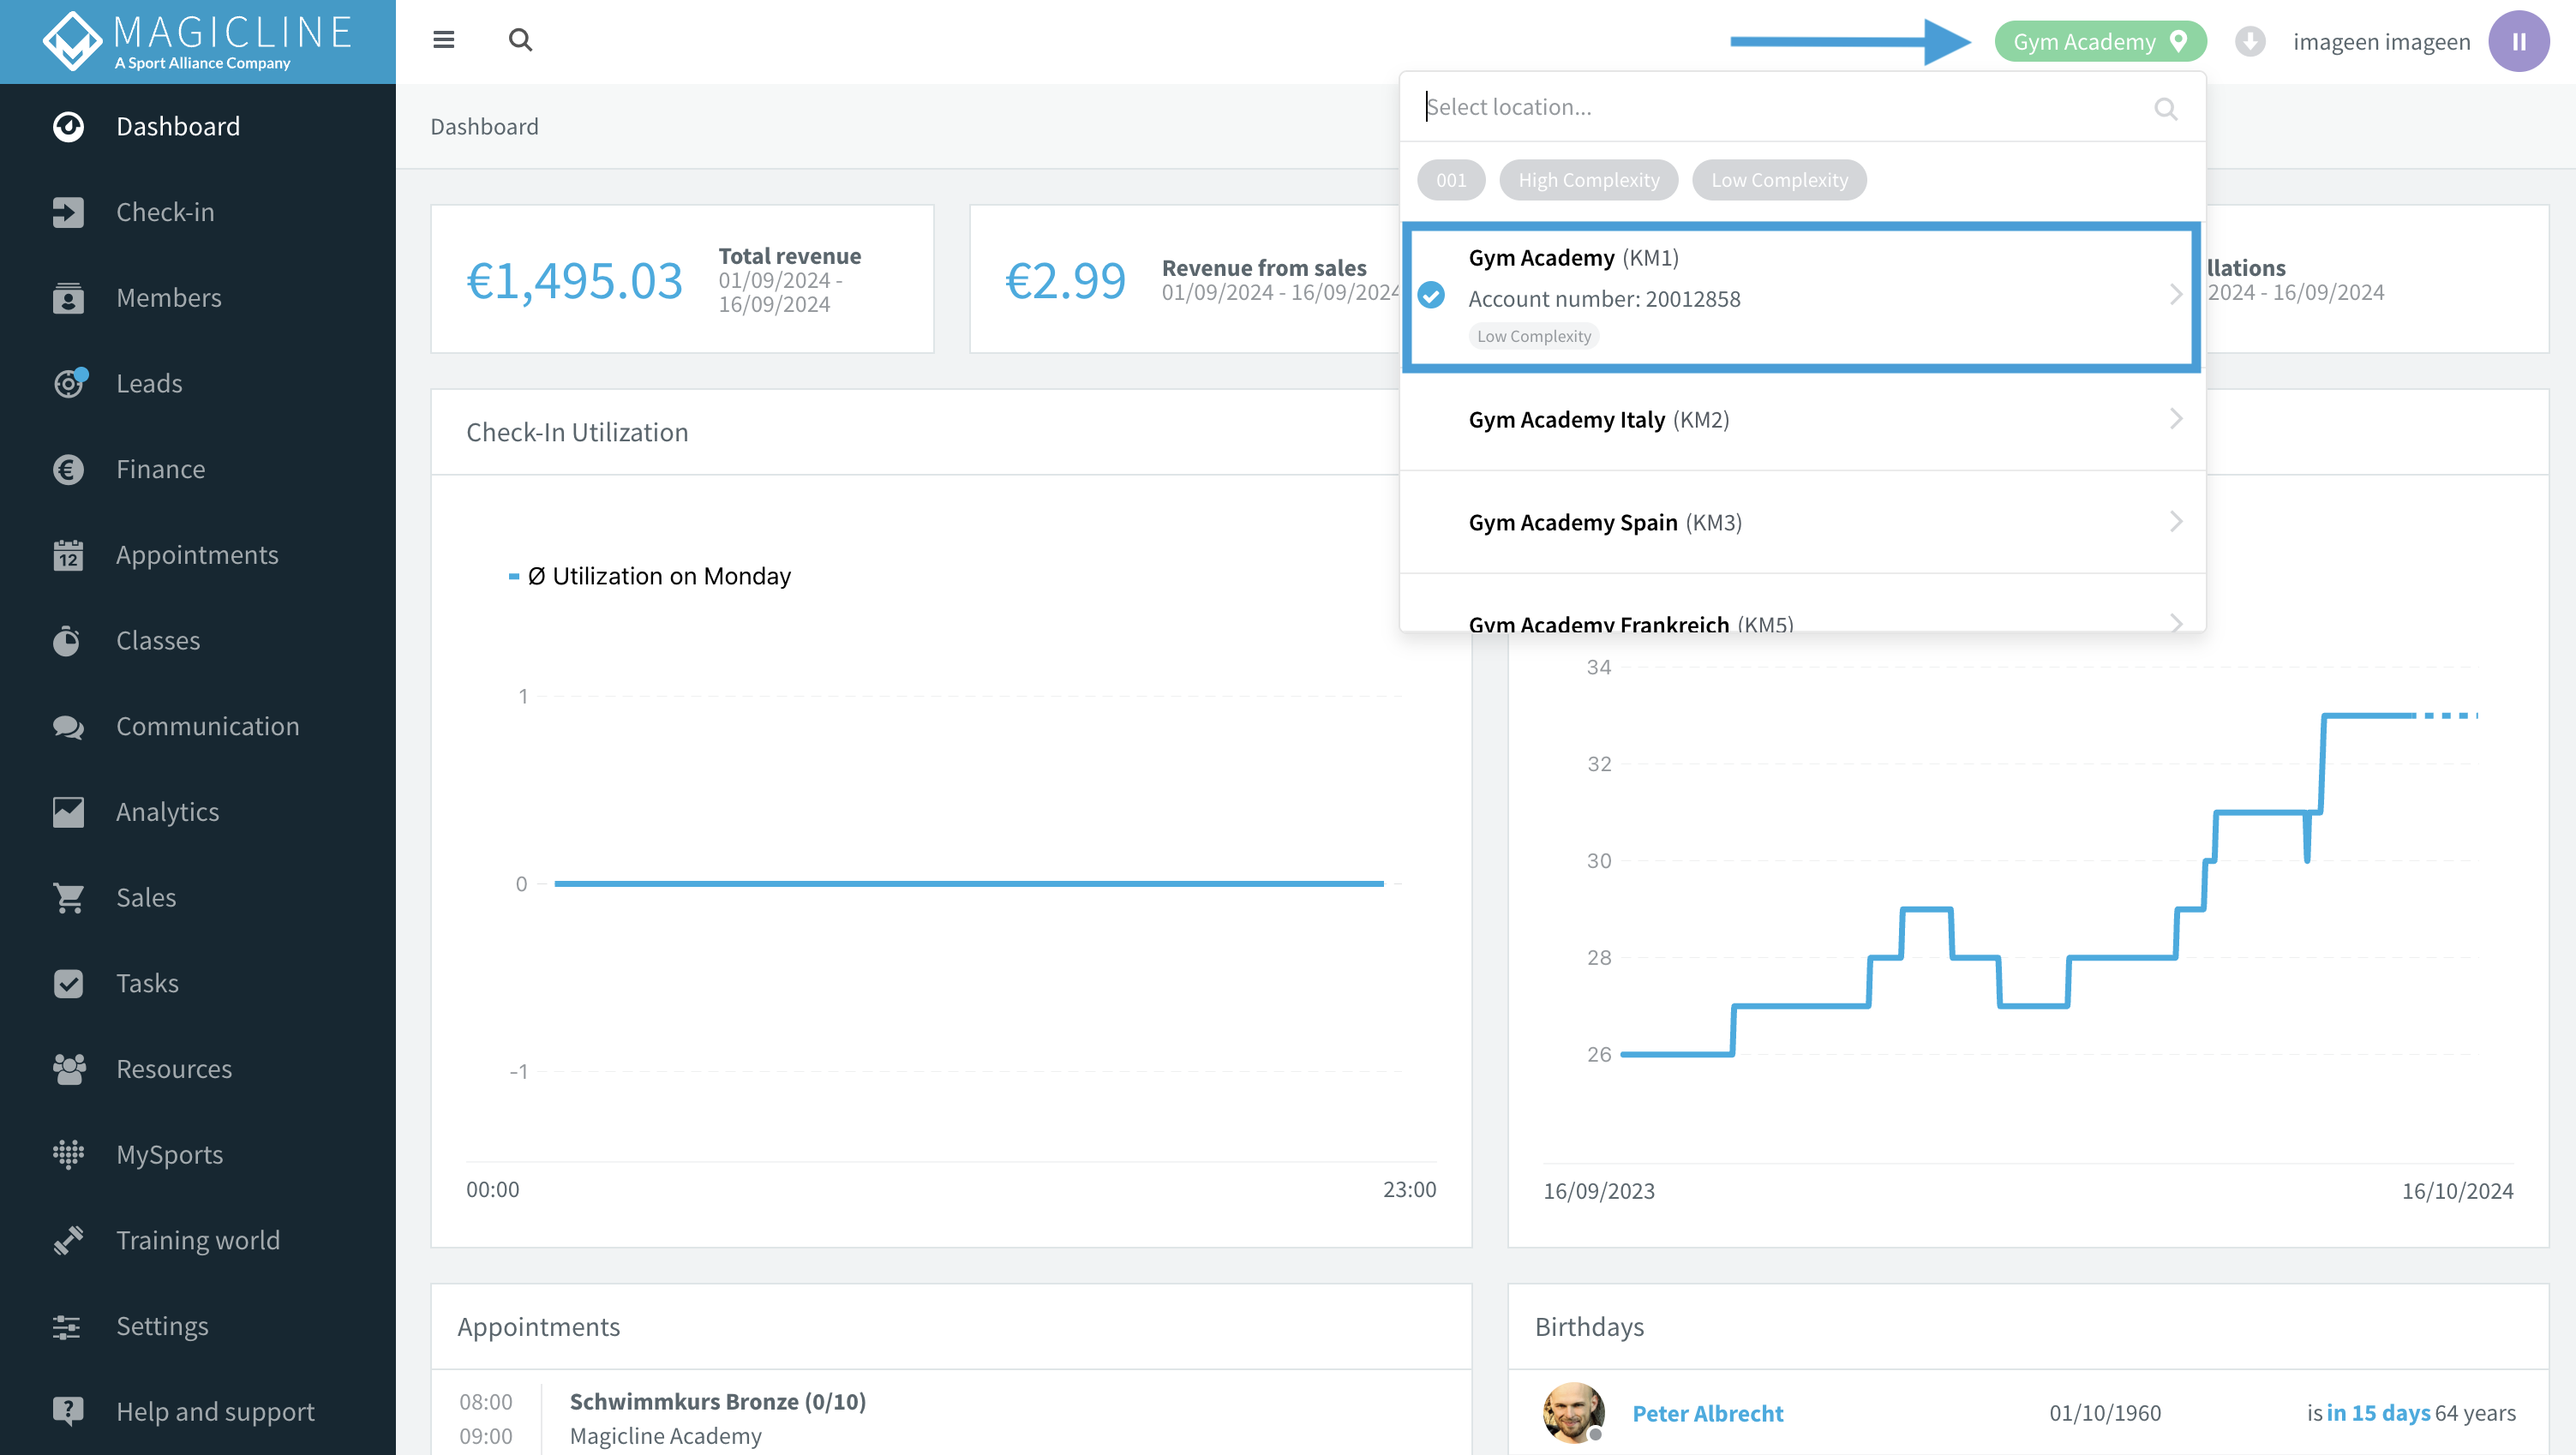
Task: Open the Check-in menu item
Action: (x=198, y=212)
